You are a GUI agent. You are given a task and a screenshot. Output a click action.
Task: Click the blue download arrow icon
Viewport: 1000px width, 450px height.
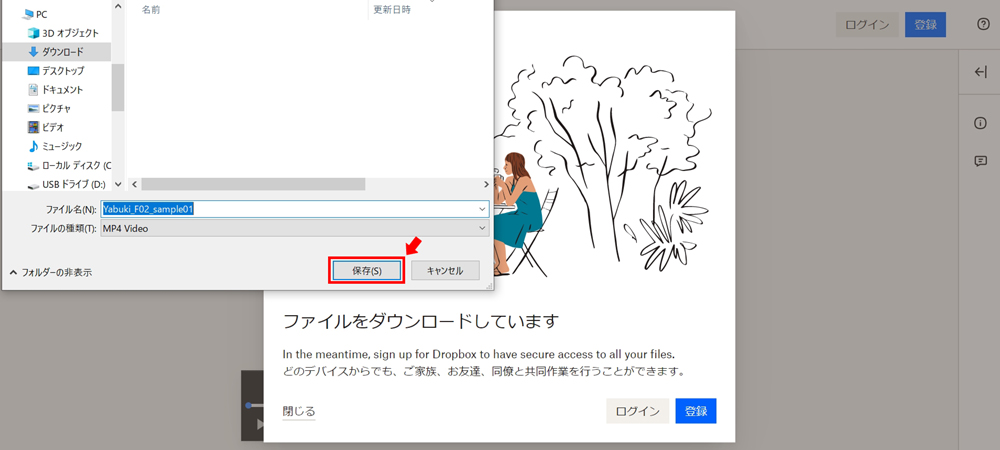click(33, 52)
